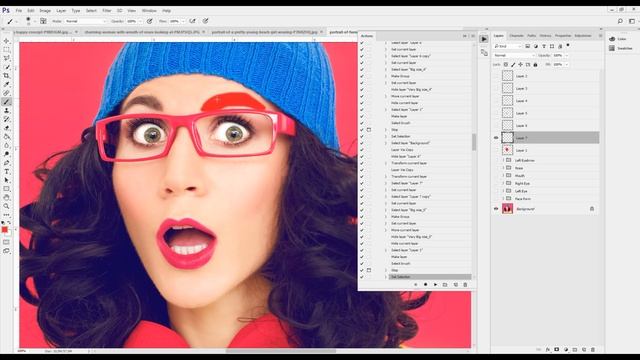Click stop recording in Actions panel
The width and height of the screenshot is (640, 360).
pyautogui.click(x=416, y=284)
